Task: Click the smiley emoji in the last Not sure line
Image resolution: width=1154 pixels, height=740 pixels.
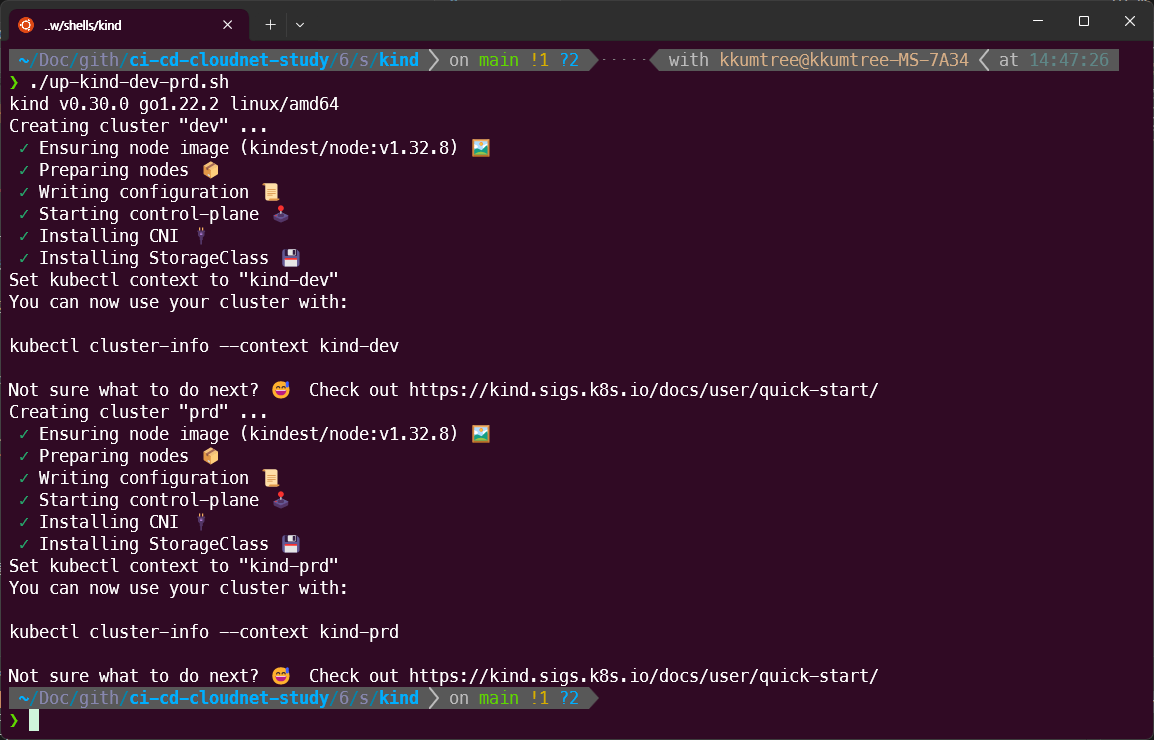Action: 280,676
